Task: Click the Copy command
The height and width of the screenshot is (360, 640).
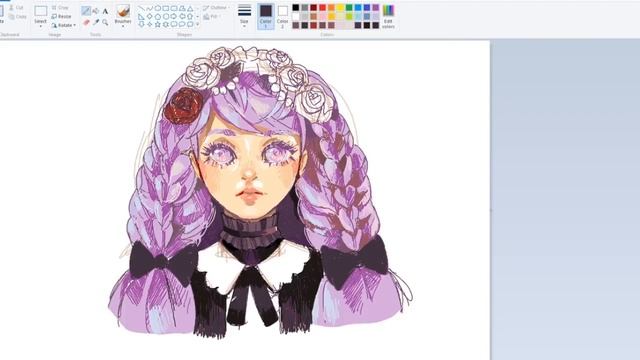Action: point(18,17)
